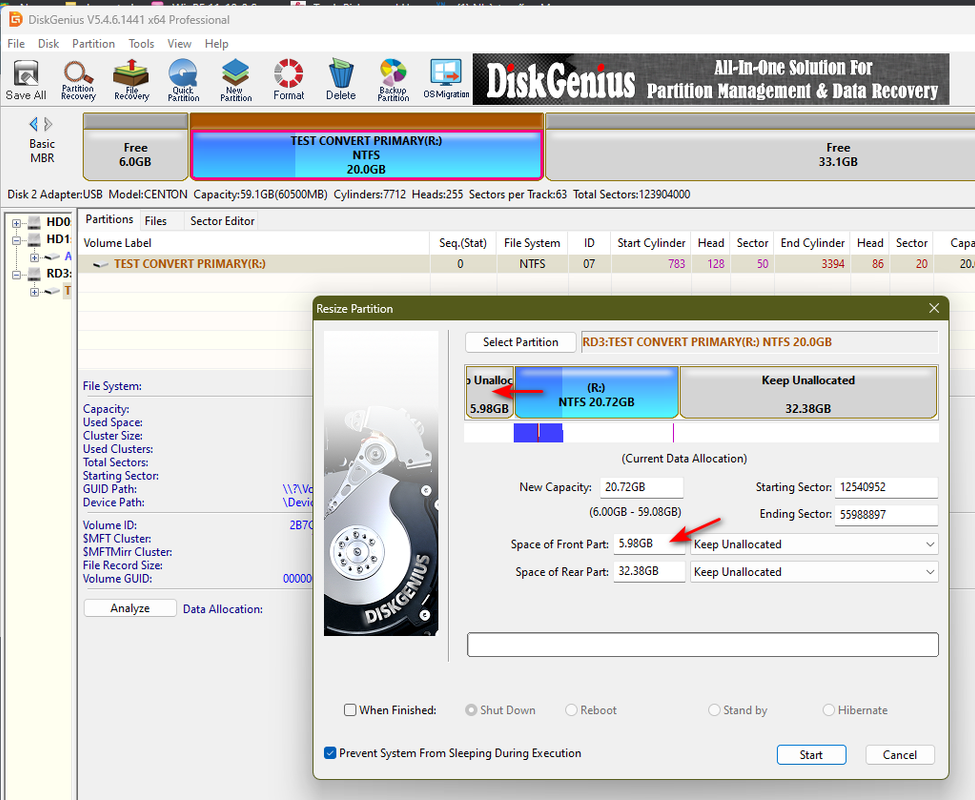Click the Save All toolbar icon
Viewport: 975px width, 800px height.
26,80
